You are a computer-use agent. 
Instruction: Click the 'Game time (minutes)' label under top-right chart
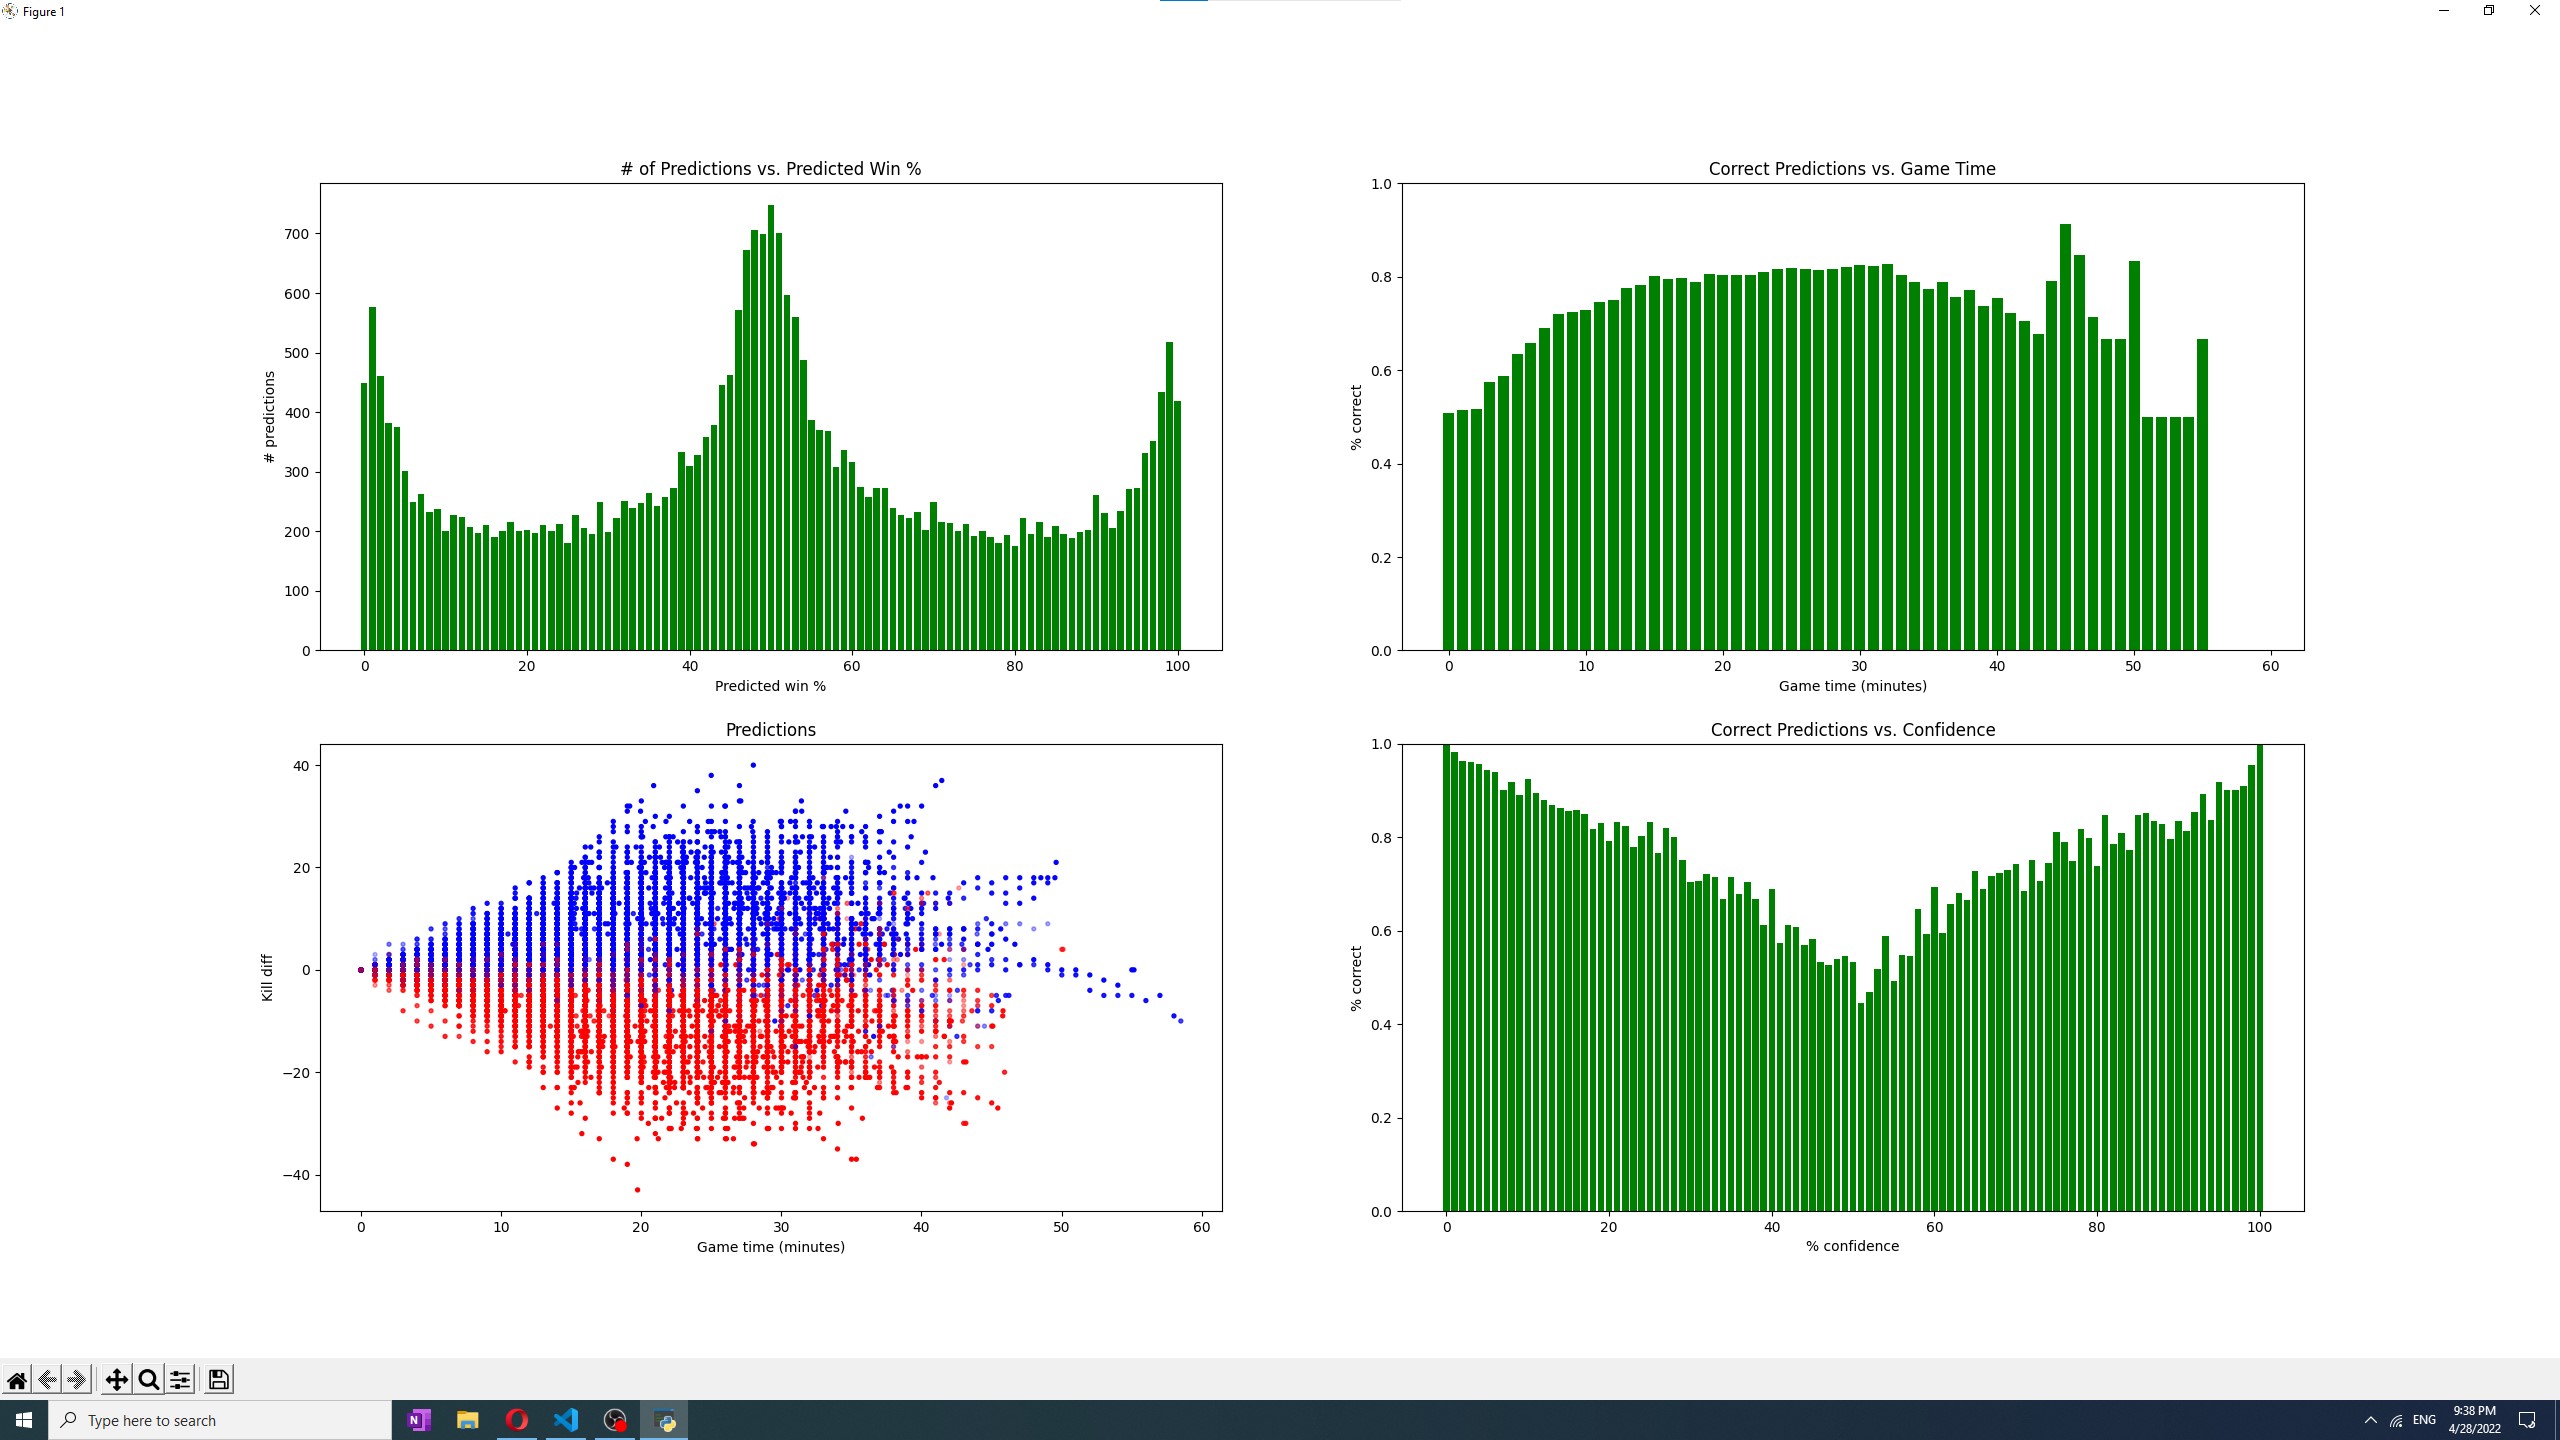pos(1852,686)
